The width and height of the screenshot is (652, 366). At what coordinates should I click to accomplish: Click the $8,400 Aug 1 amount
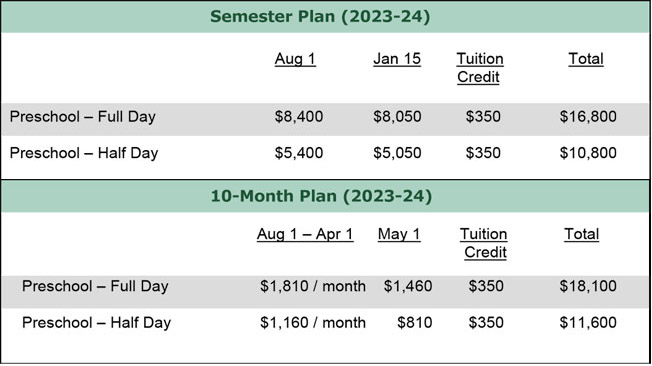tap(299, 117)
